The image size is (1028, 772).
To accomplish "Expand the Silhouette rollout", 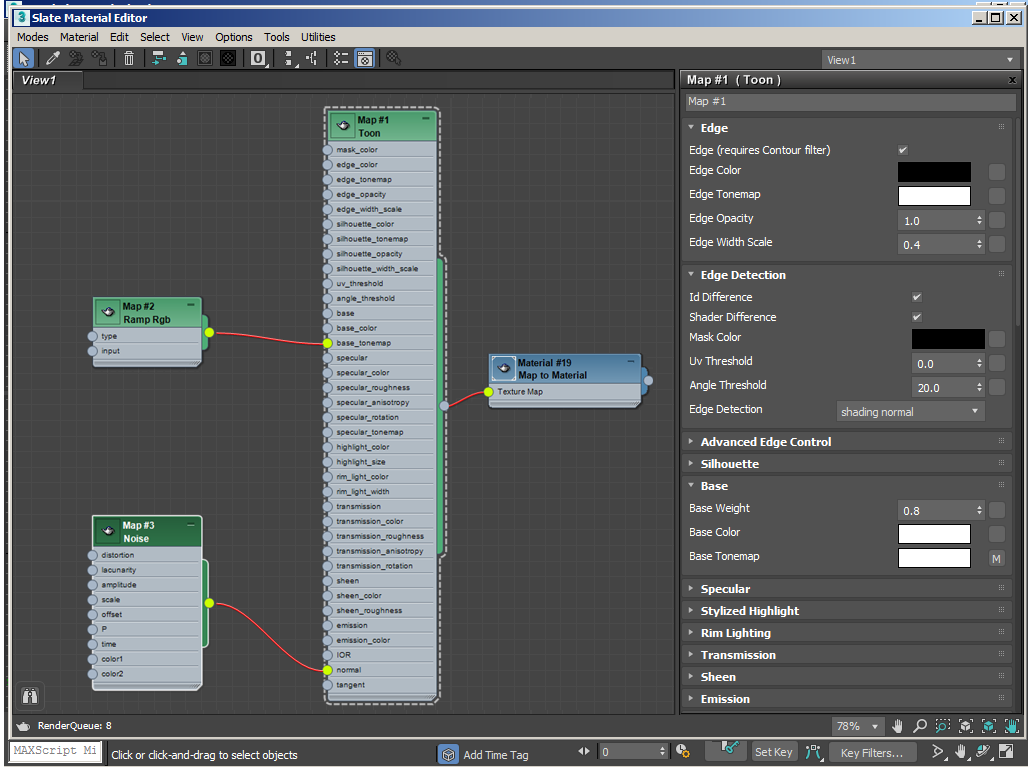I will [730, 463].
